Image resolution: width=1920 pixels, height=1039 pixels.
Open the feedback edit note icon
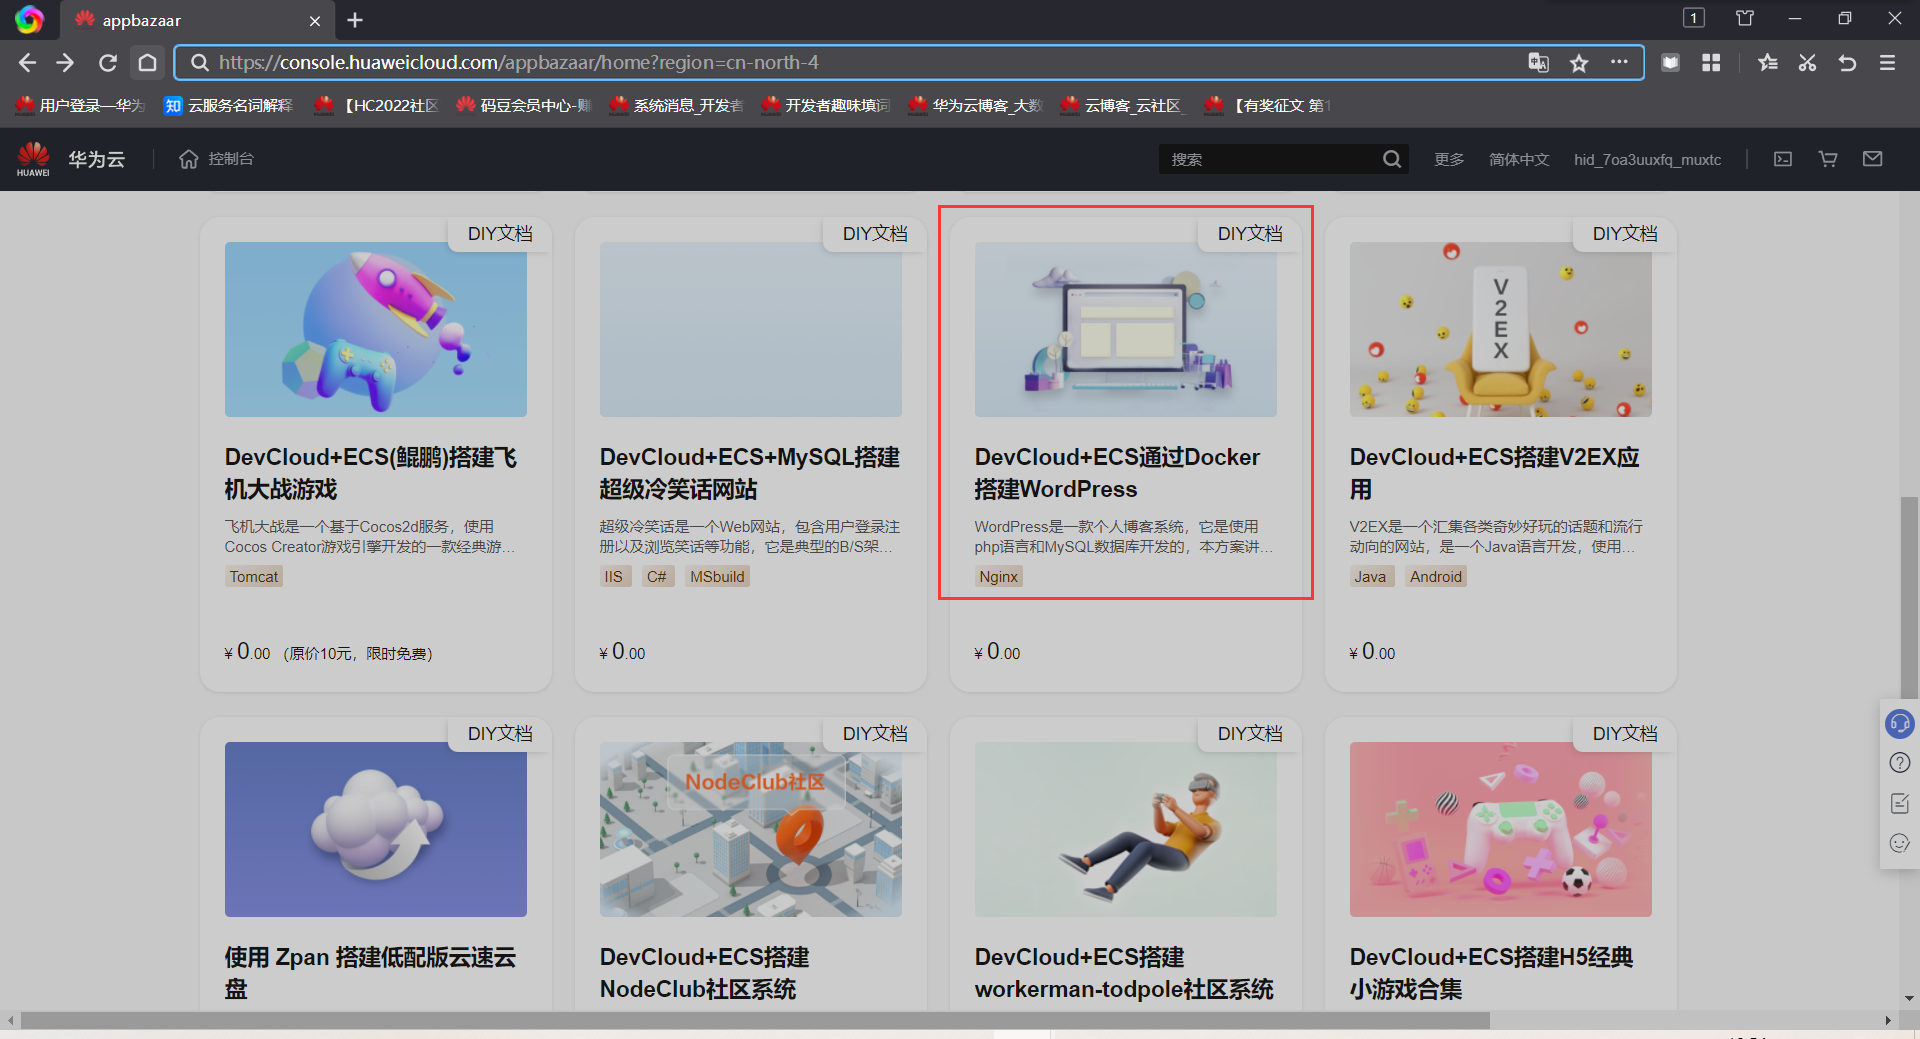[x=1899, y=803]
